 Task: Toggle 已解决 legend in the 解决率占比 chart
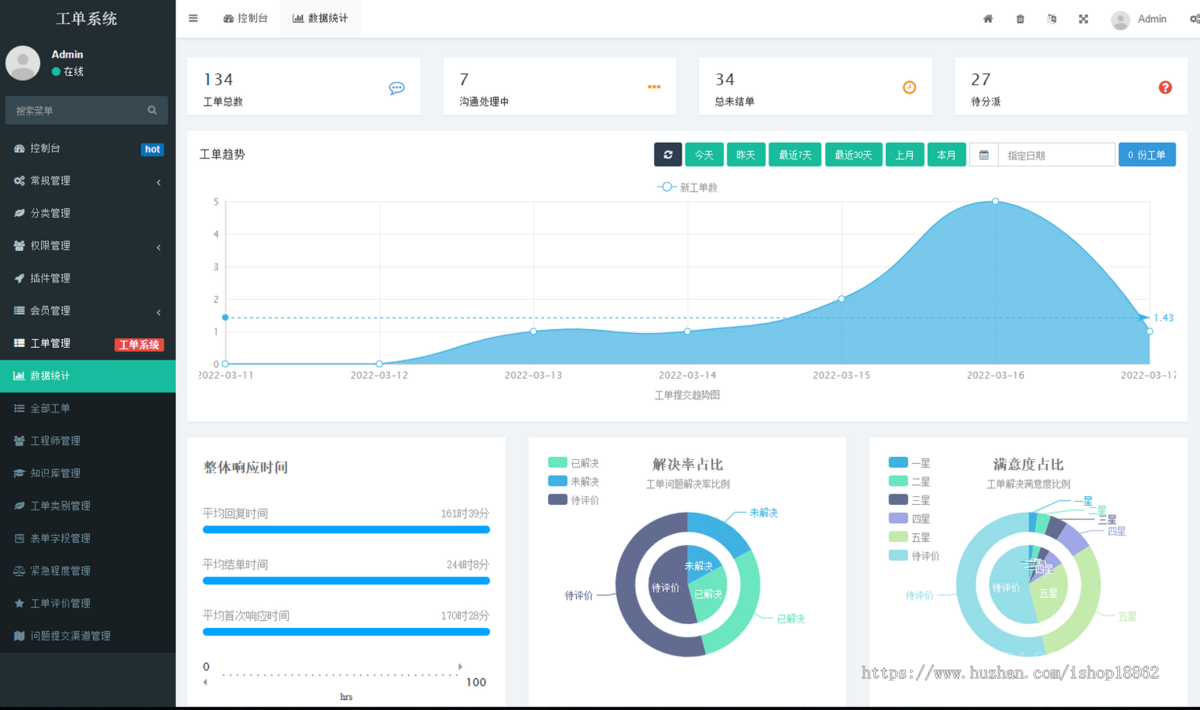(574, 463)
